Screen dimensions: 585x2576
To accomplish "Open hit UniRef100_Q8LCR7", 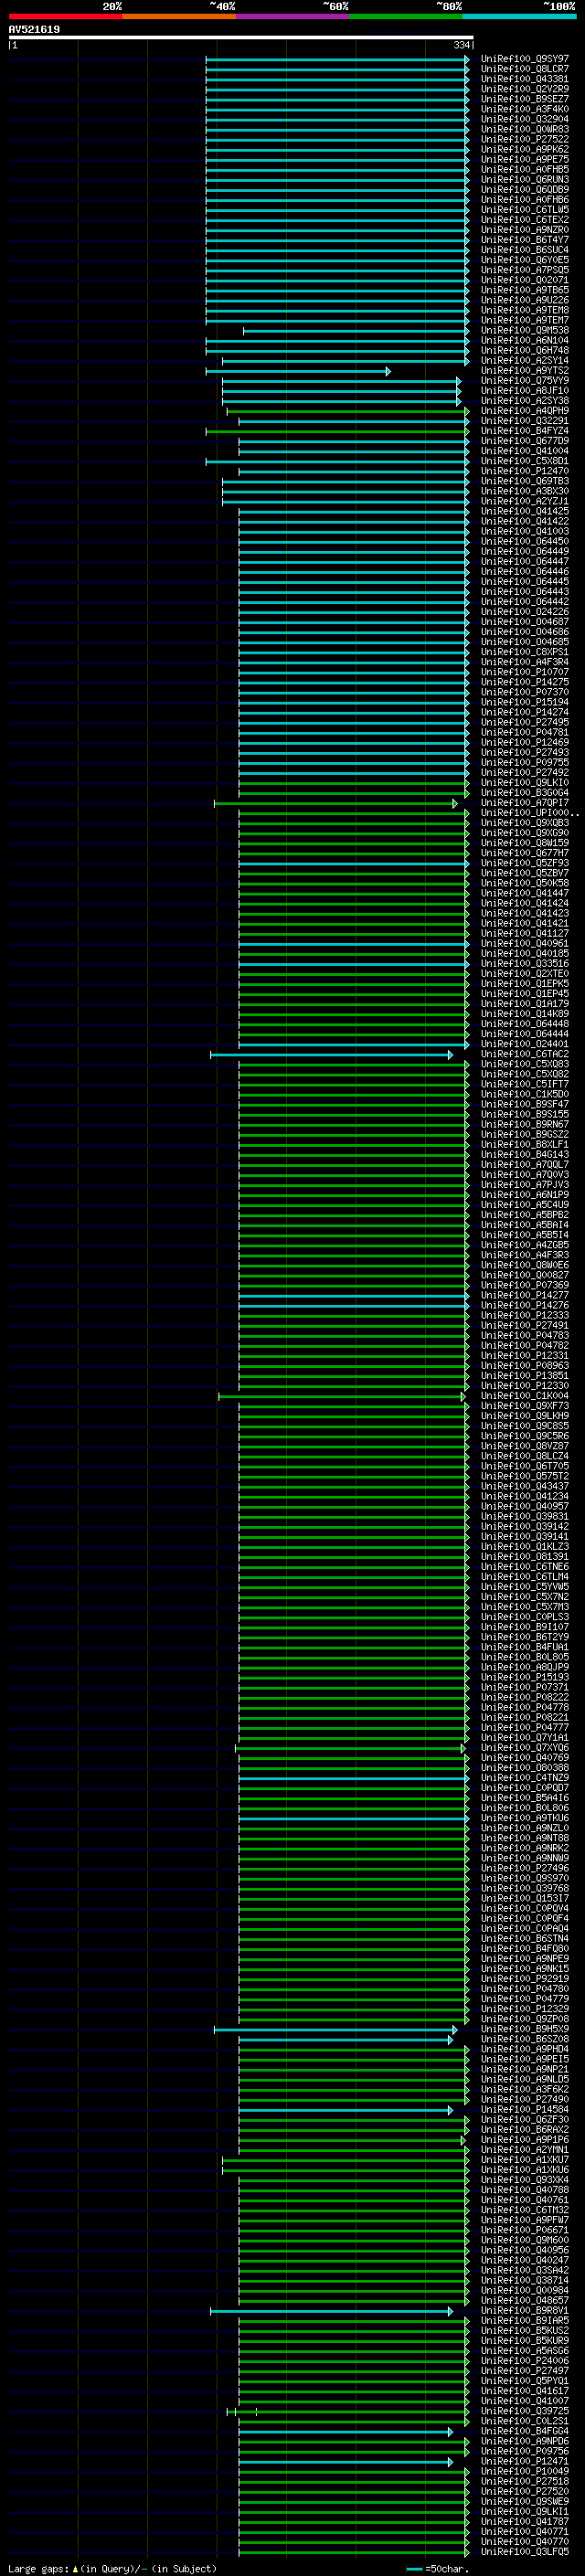I will pyautogui.click(x=524, y=69).
